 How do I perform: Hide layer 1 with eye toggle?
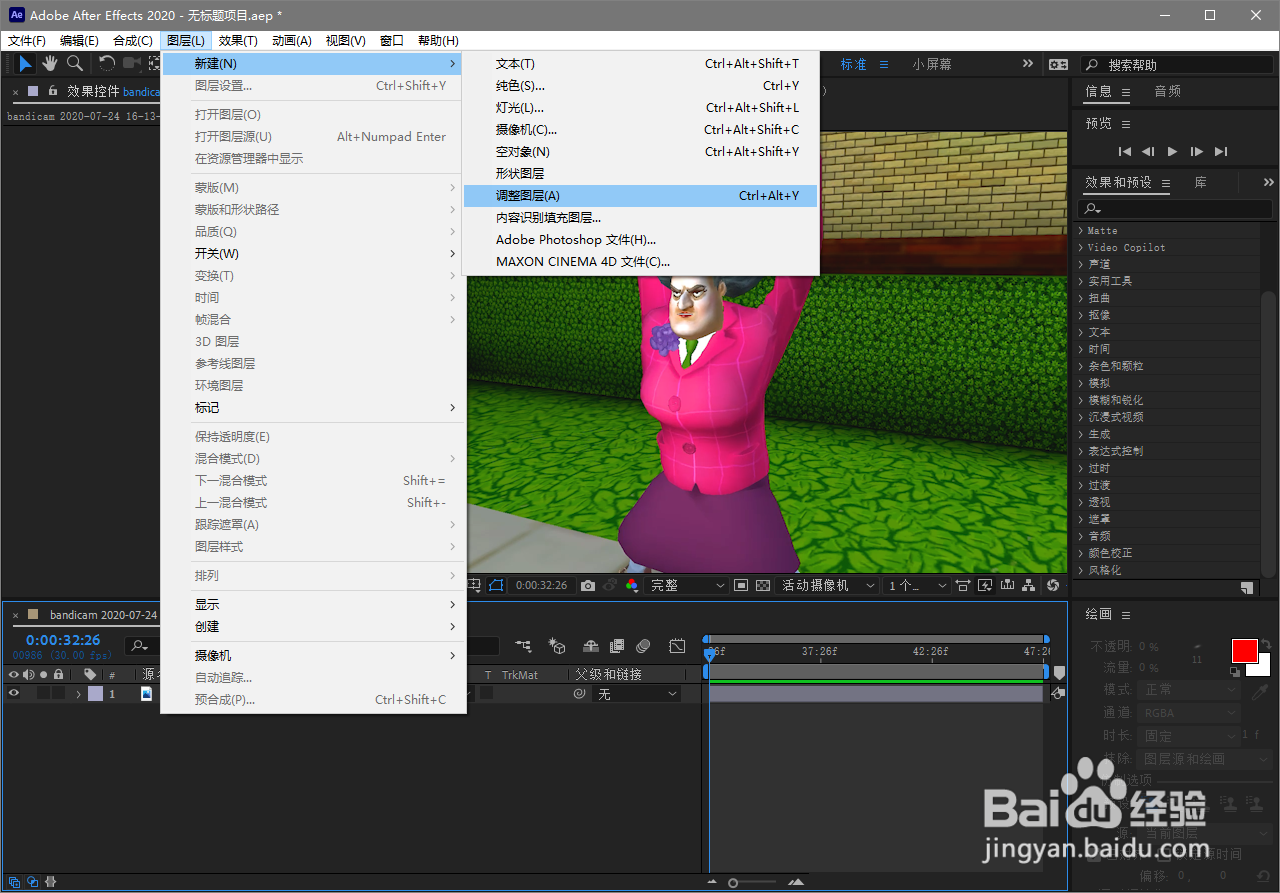[x=14, y=693]
